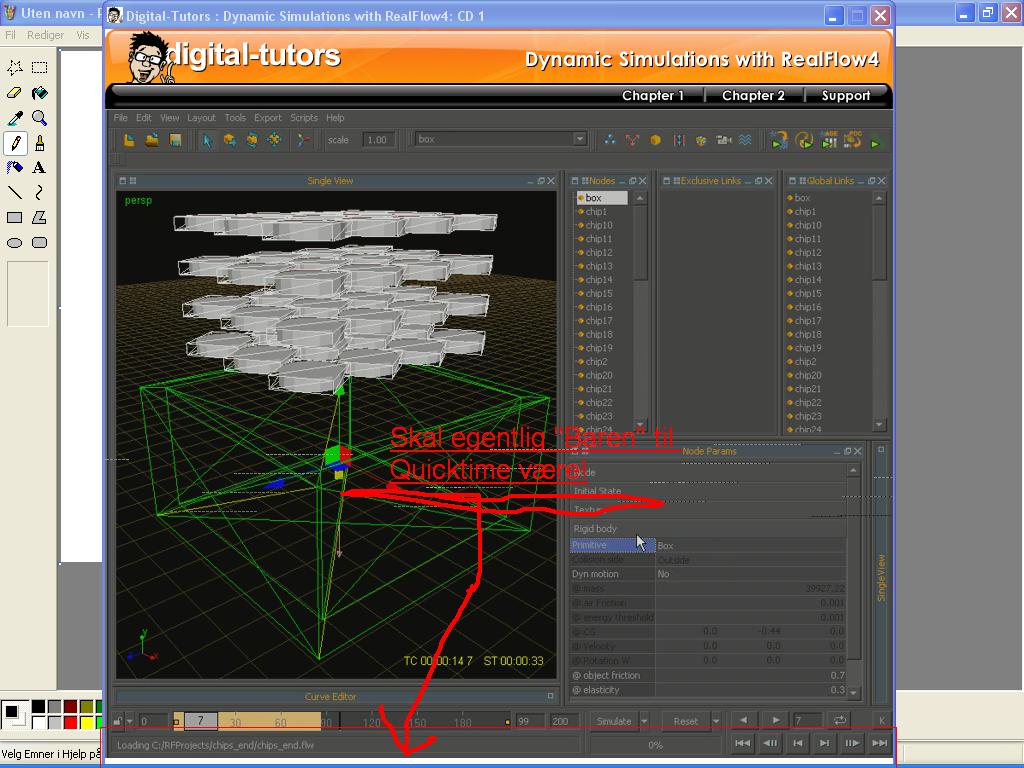Image resolution: width=1024 pixels, height=768 pixels.
Task: Toggle the K keyframe button
Action: click(x=882, y=720)
